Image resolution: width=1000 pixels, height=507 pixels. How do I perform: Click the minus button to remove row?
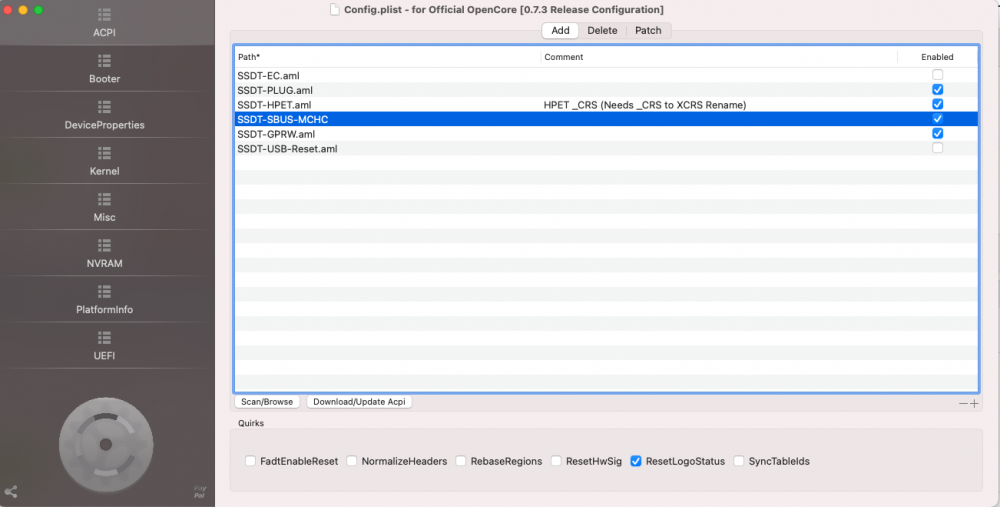point(963,403)
